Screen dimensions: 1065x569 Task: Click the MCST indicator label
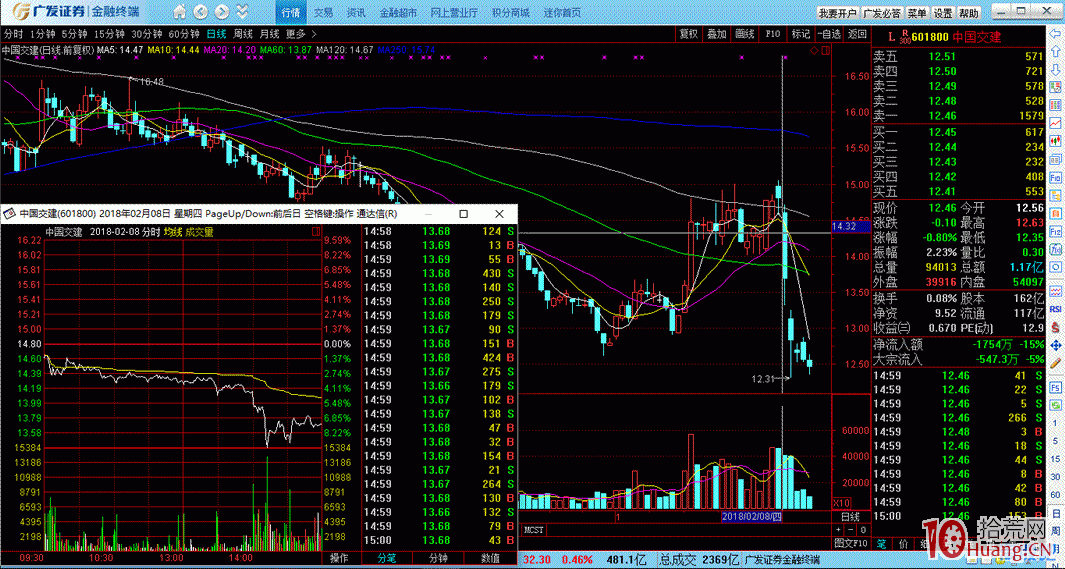pyautogui.click(x=533, y=529)
